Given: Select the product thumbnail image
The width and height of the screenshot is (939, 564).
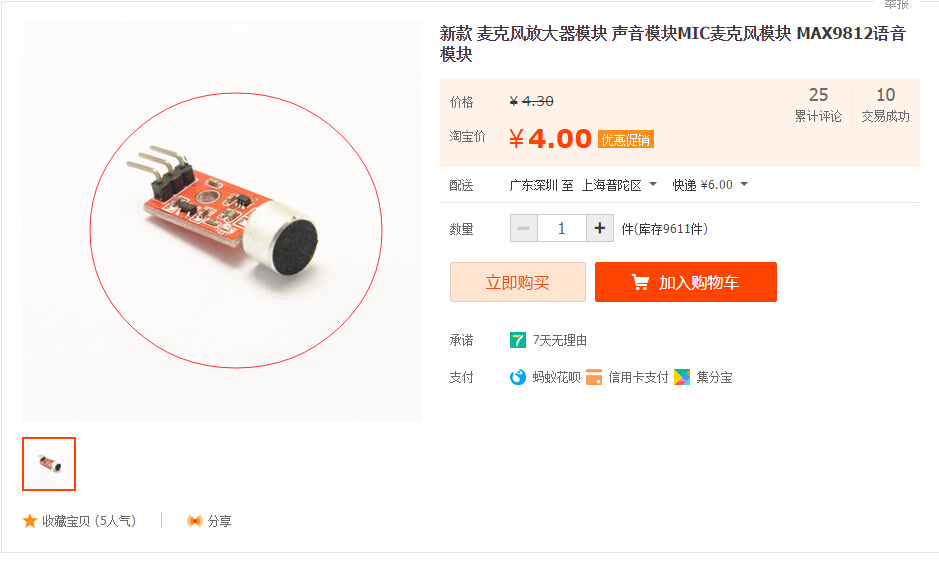Looking at the screenshot, I should coord(49,464).
